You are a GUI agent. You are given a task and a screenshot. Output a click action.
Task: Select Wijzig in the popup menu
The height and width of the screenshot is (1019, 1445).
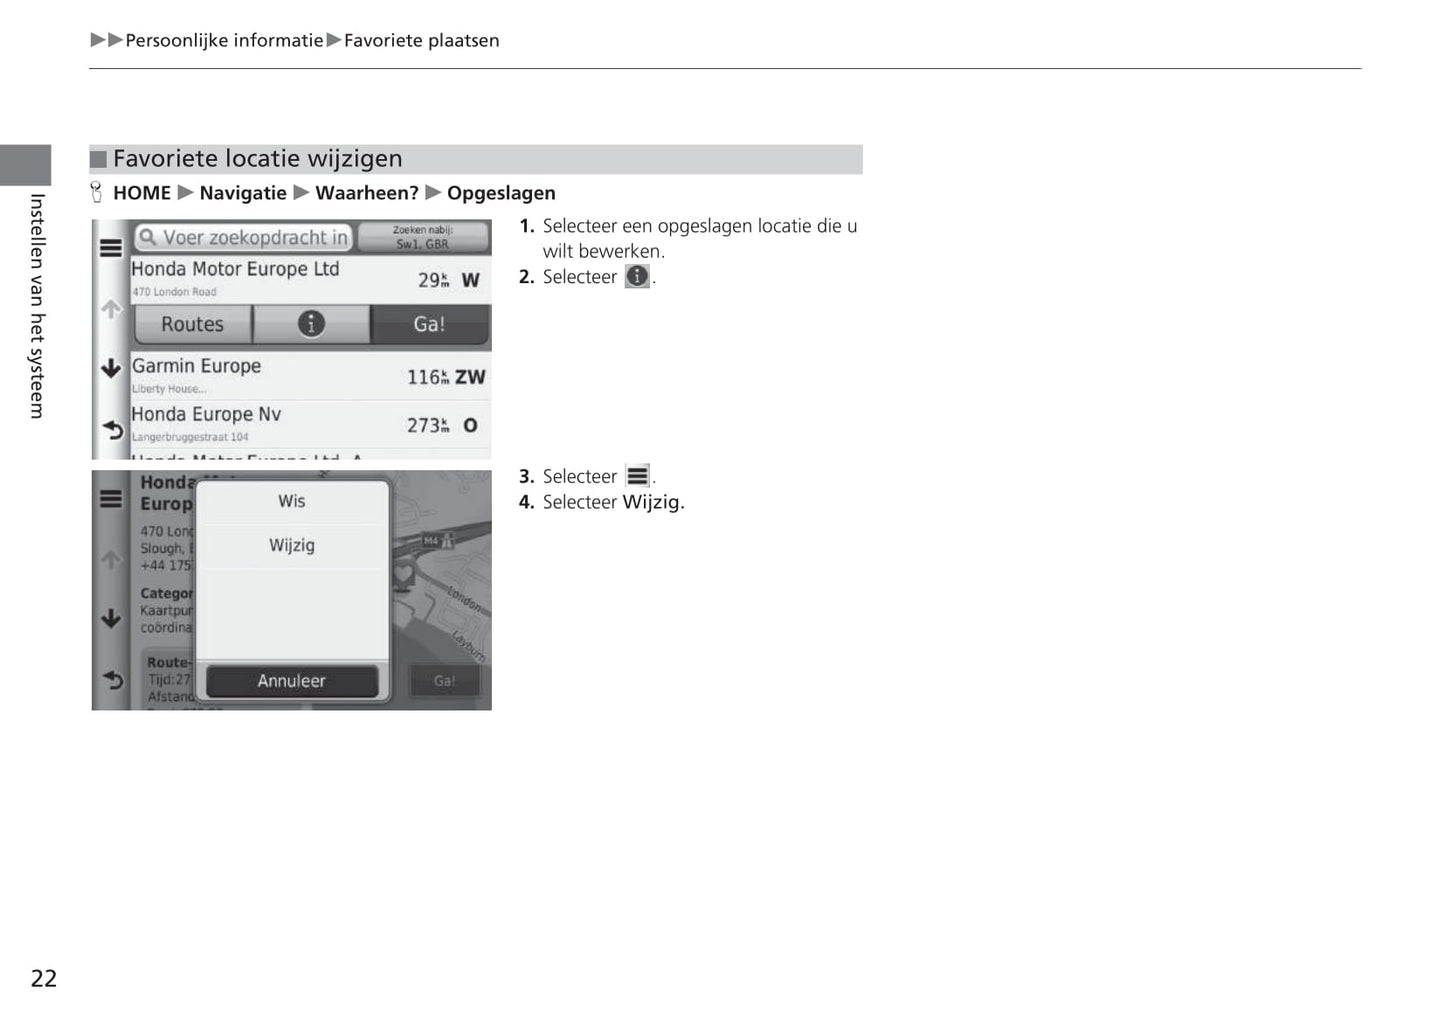292,546
